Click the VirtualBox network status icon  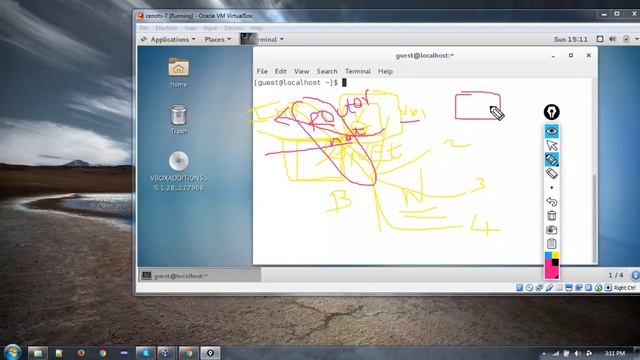(539, 288)
